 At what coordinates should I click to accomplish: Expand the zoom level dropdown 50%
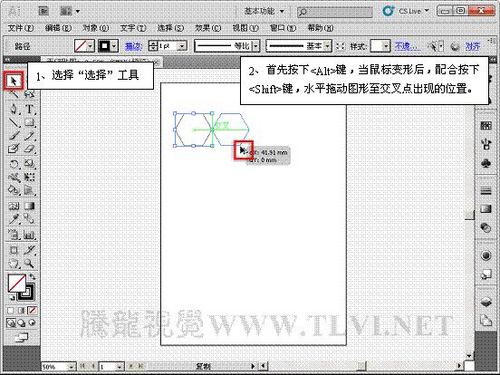pos(71,367)
